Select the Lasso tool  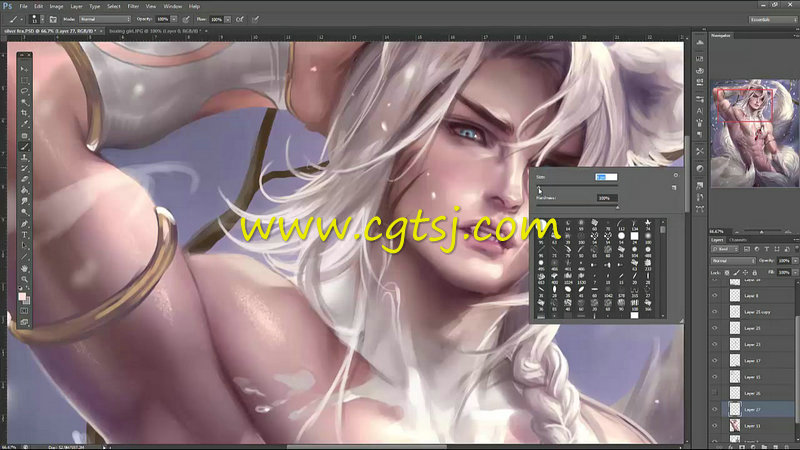tap(24, 91)
